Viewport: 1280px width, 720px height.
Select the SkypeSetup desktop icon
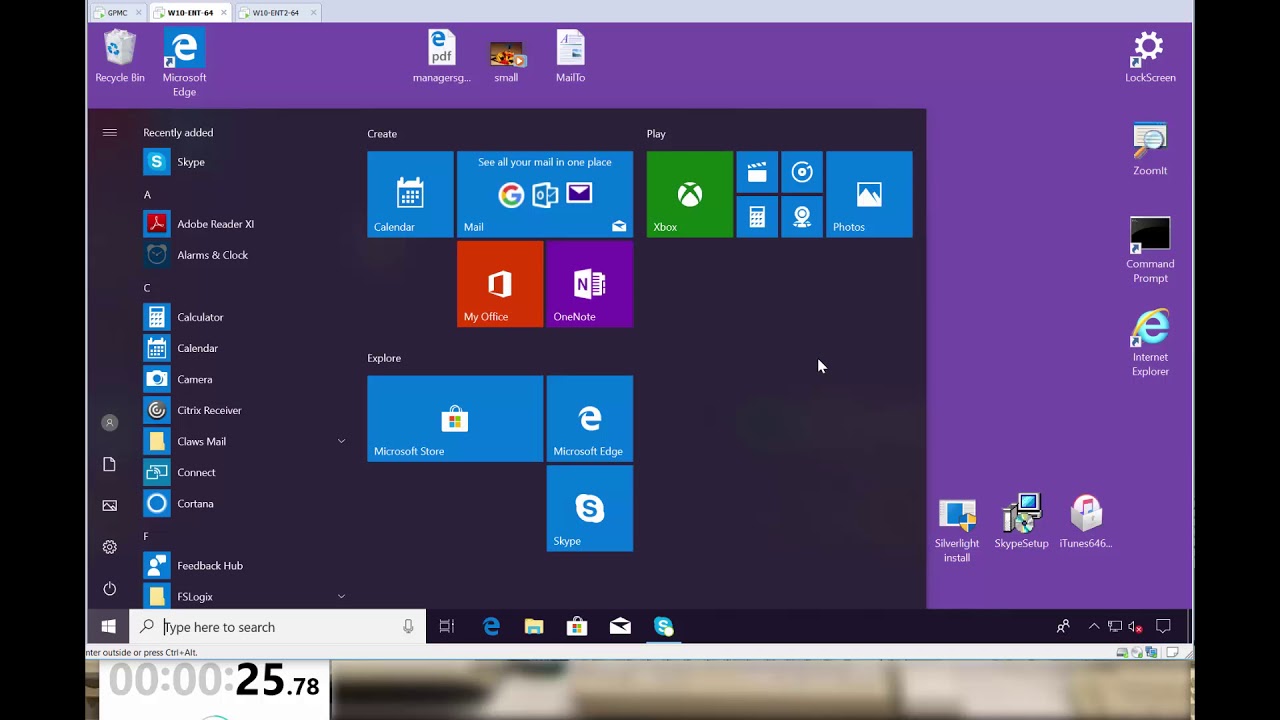1021,522
